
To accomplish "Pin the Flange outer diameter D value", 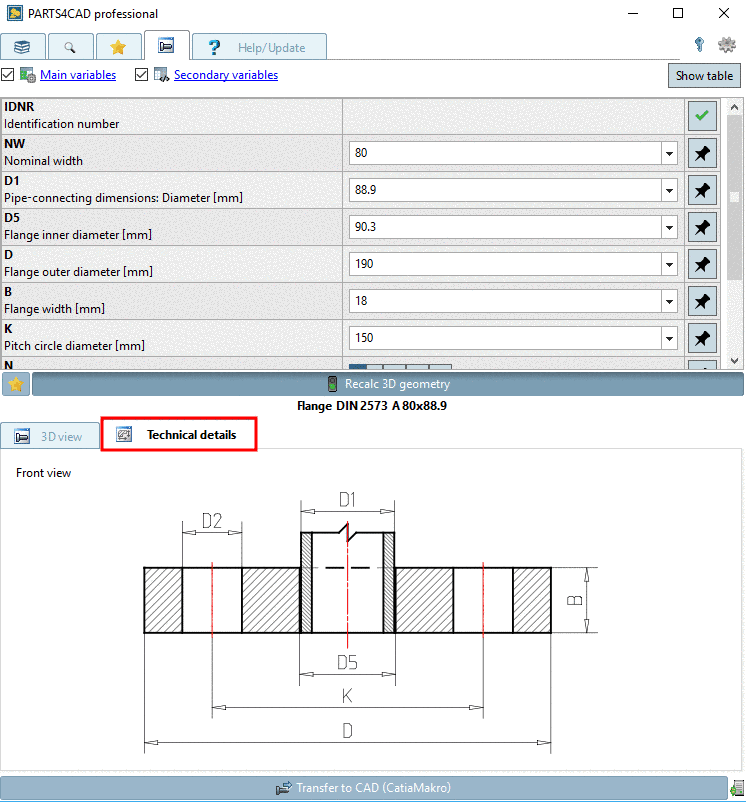I will click(702, 264).
